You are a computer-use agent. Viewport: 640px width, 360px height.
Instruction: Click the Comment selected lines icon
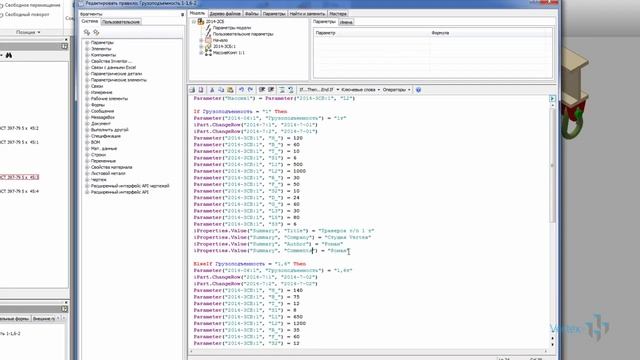262,90
